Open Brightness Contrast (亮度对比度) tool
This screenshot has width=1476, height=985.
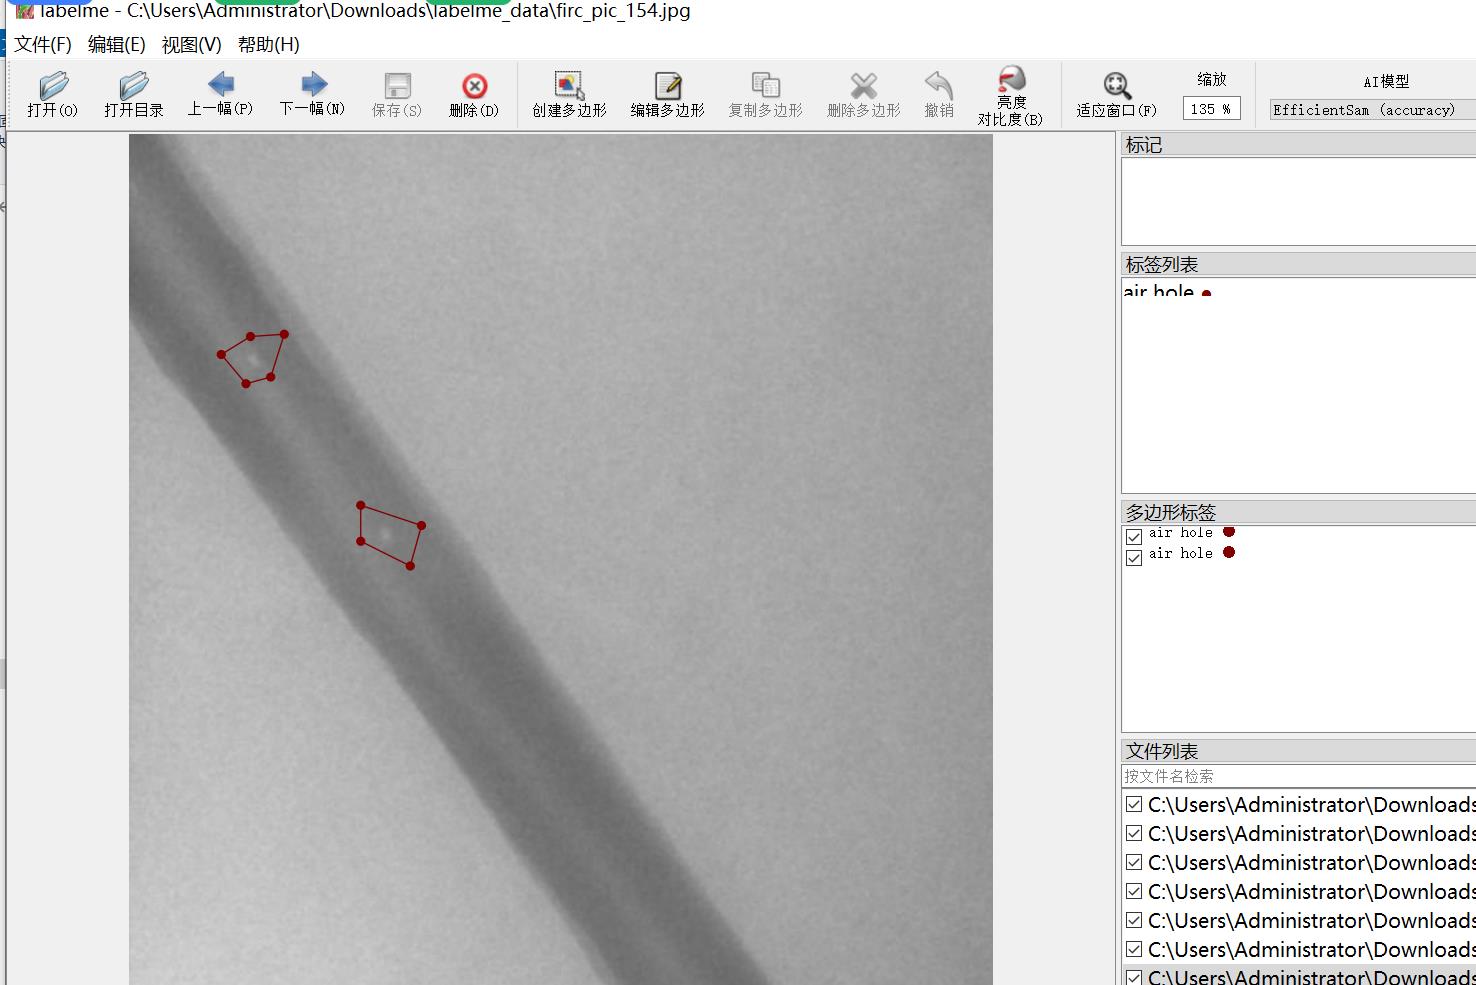1010,95
